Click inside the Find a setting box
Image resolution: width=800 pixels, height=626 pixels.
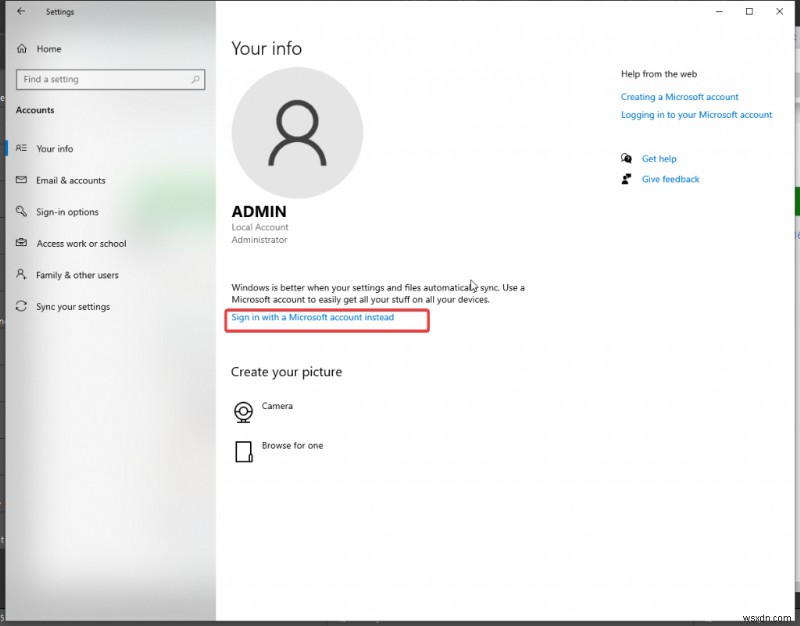click(100, 79)
